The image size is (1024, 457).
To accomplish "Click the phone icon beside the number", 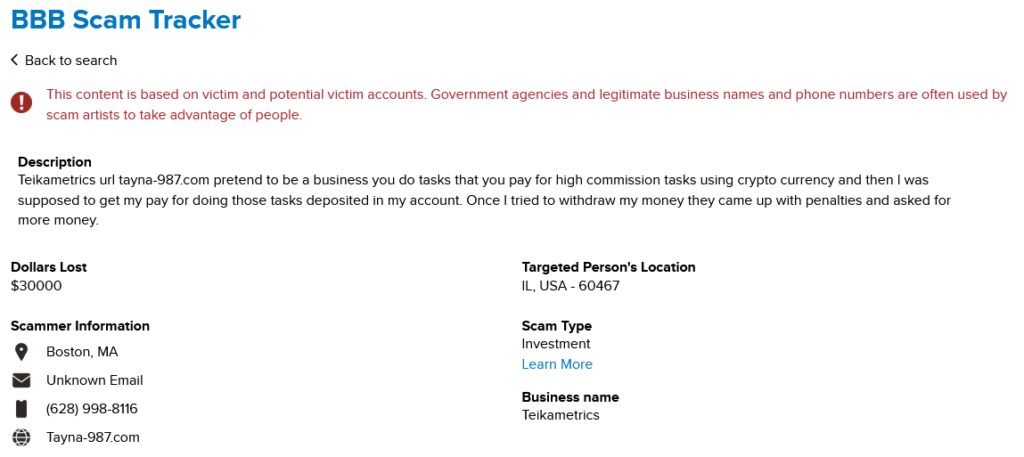I will (x=21, y=408).
